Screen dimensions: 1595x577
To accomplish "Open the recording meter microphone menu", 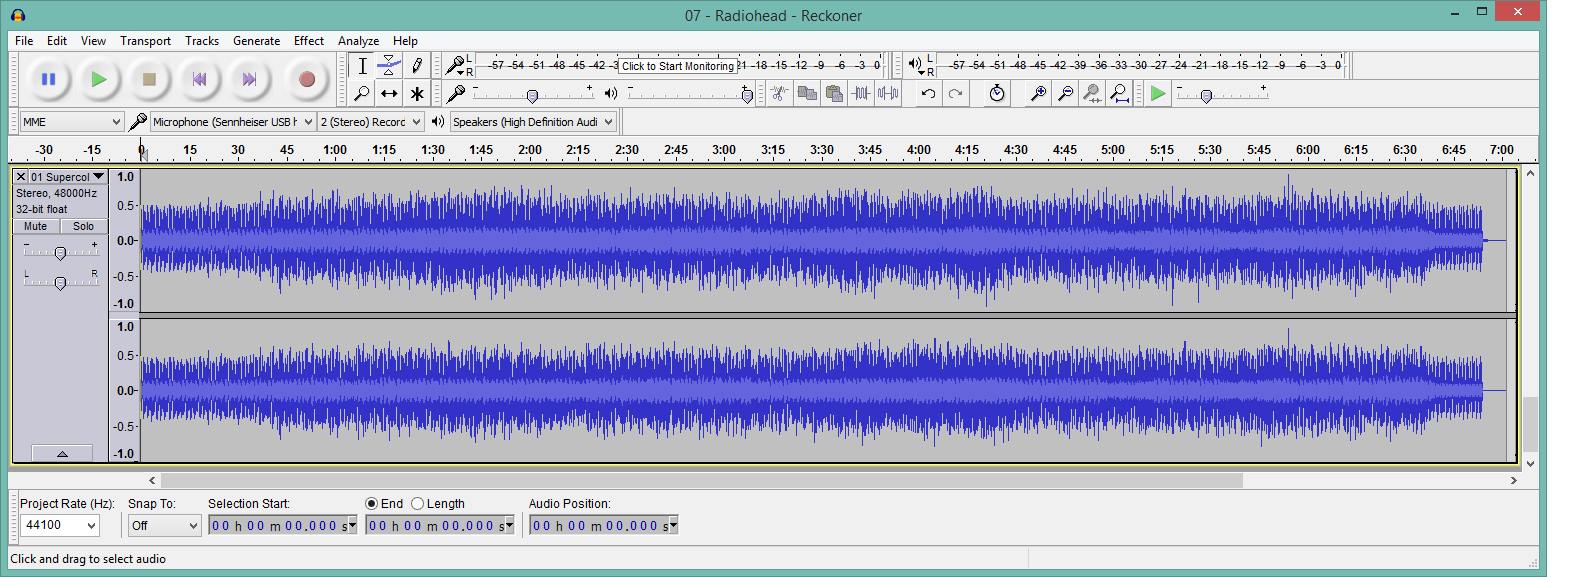I will point(456,66).
